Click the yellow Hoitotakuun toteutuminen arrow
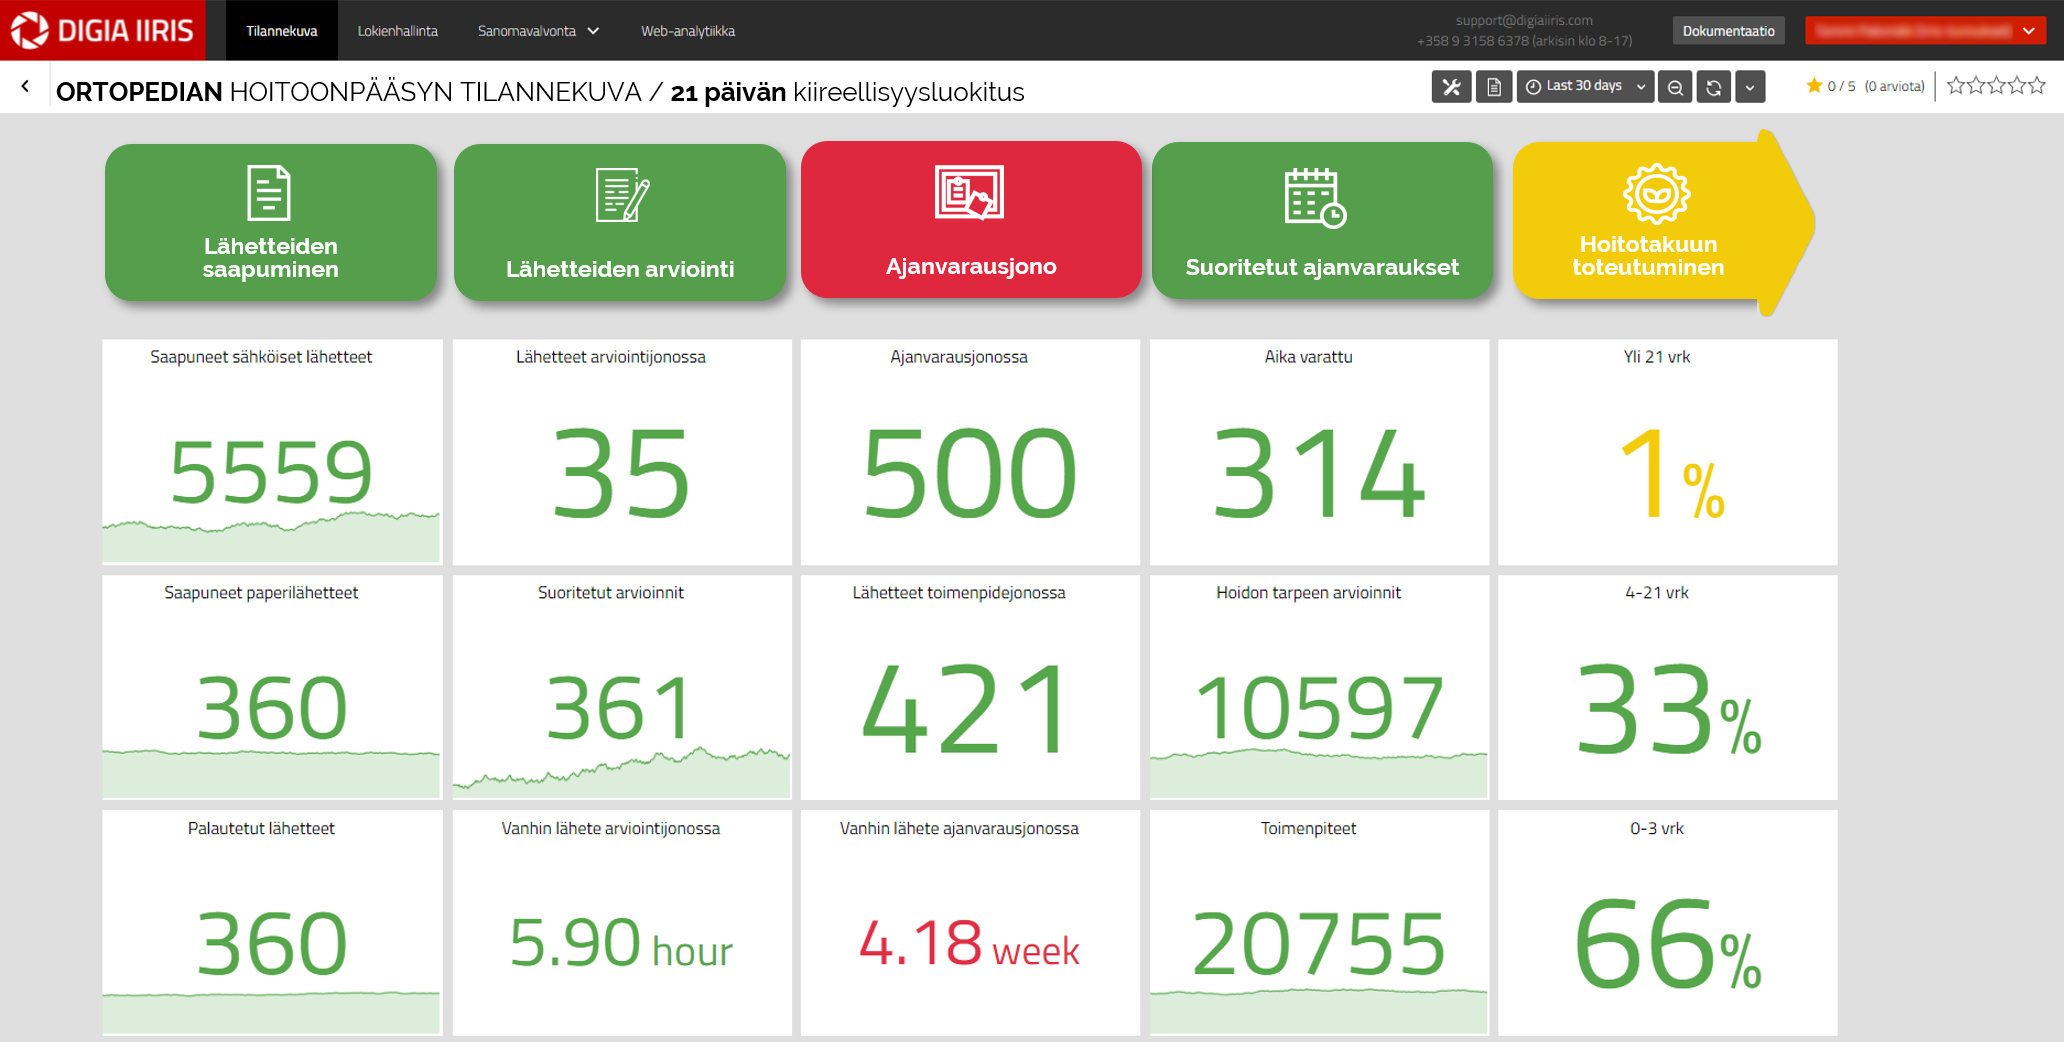 [x=1648, y=222]
